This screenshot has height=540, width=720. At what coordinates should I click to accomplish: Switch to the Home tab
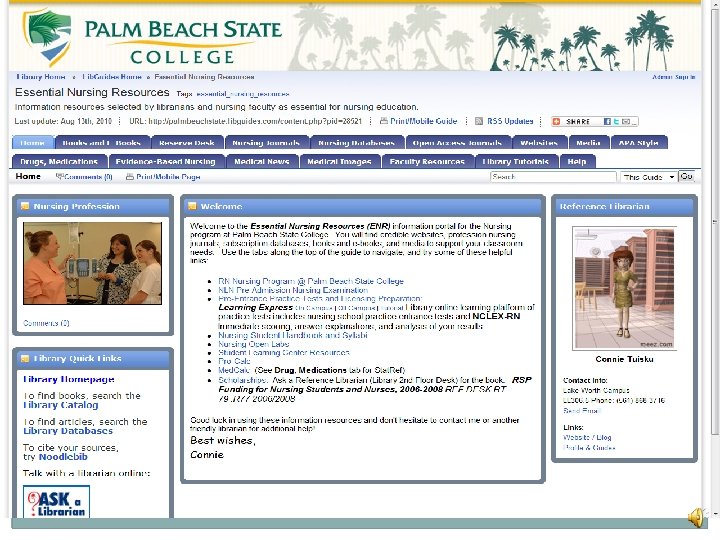pyautogui.click(x=33, y=143)
